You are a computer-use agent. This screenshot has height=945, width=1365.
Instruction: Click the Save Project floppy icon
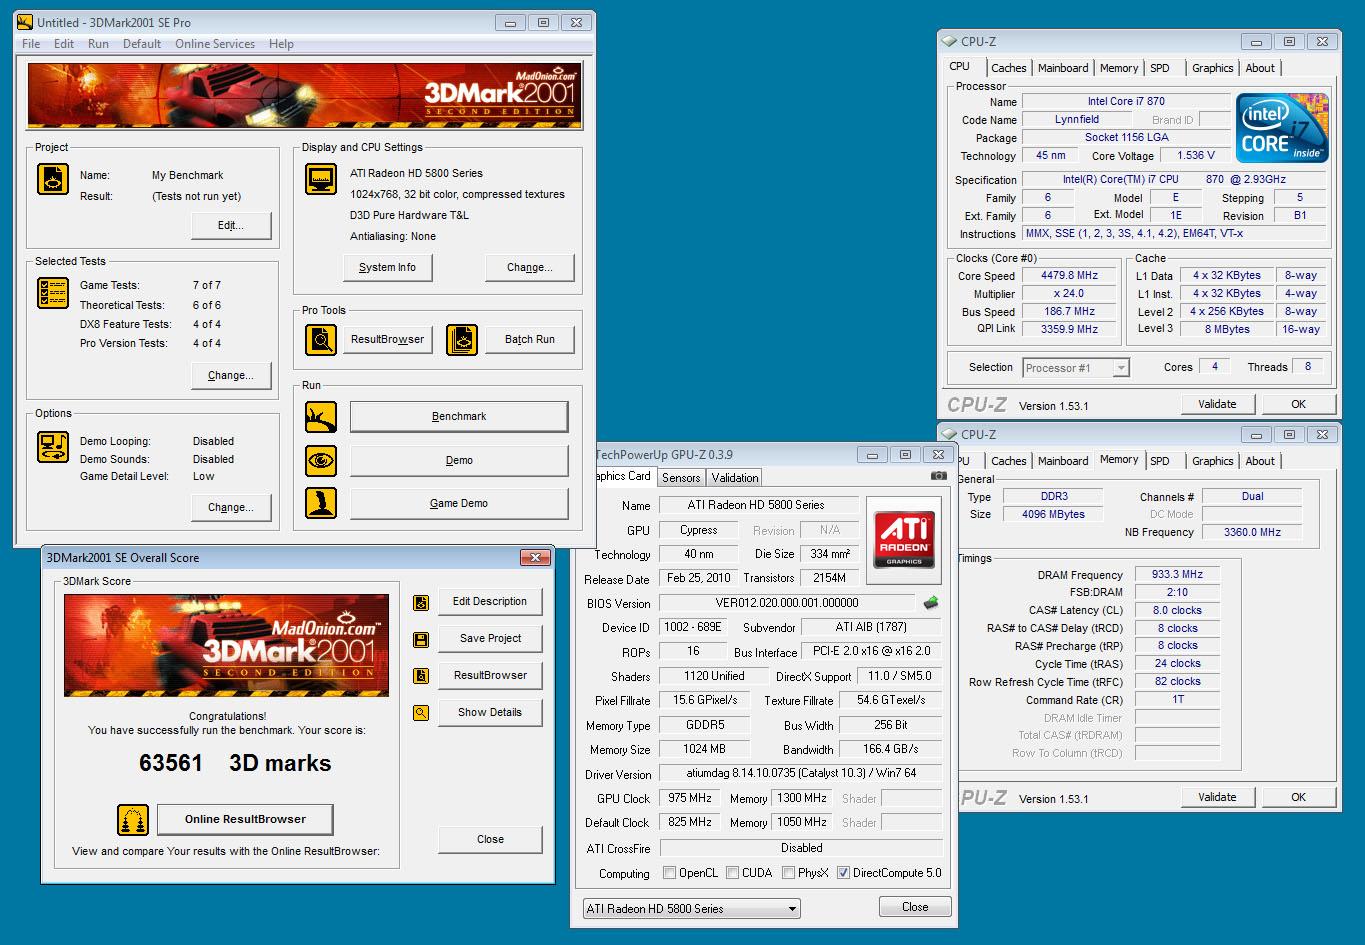421,639
